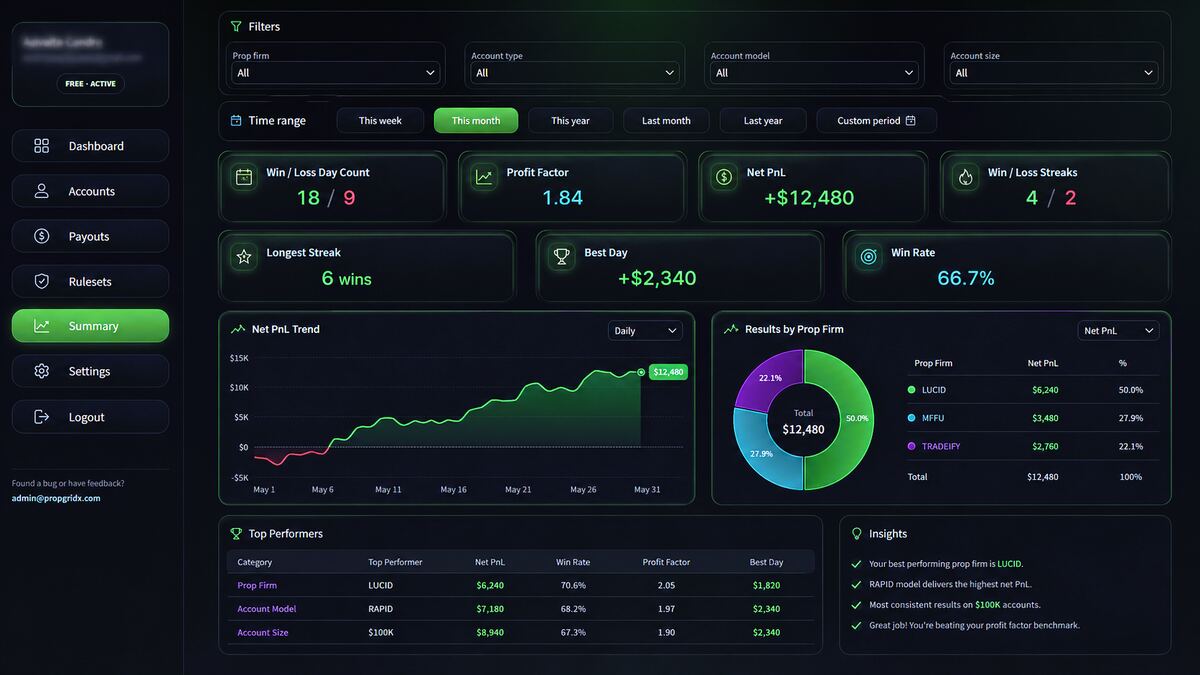This screenshot has width=1200, height=675.
Task: Click the Settings gear icon
Action: pos(41,371)
